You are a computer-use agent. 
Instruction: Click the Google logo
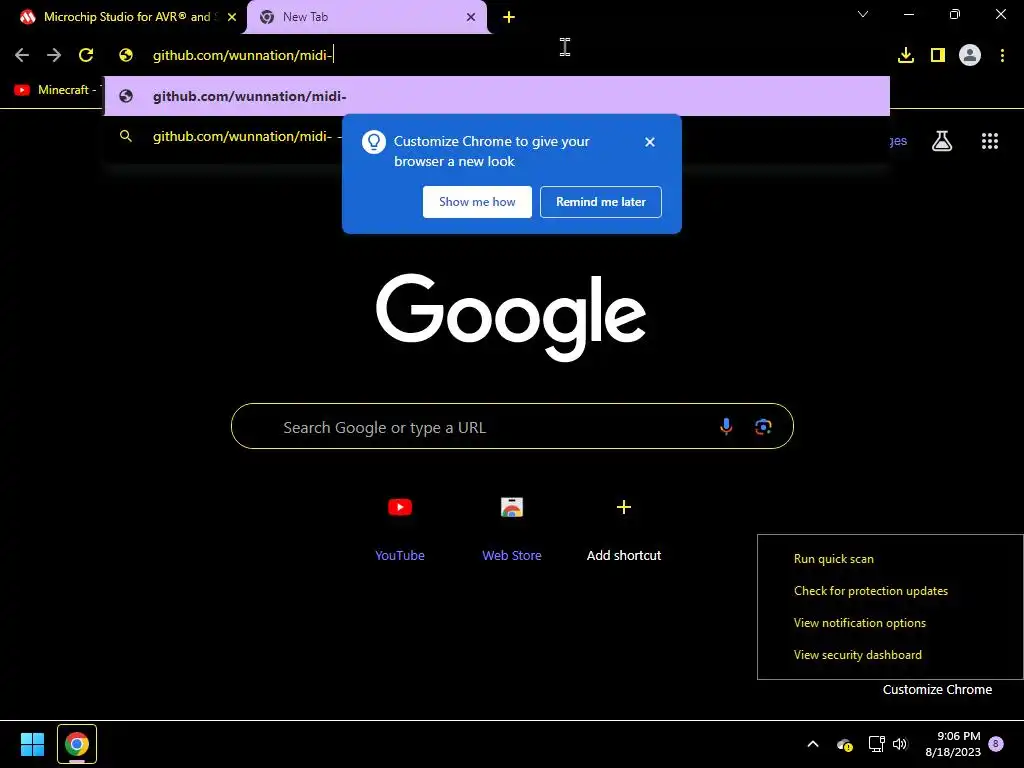pyautogui.click(x=511, y=317)
